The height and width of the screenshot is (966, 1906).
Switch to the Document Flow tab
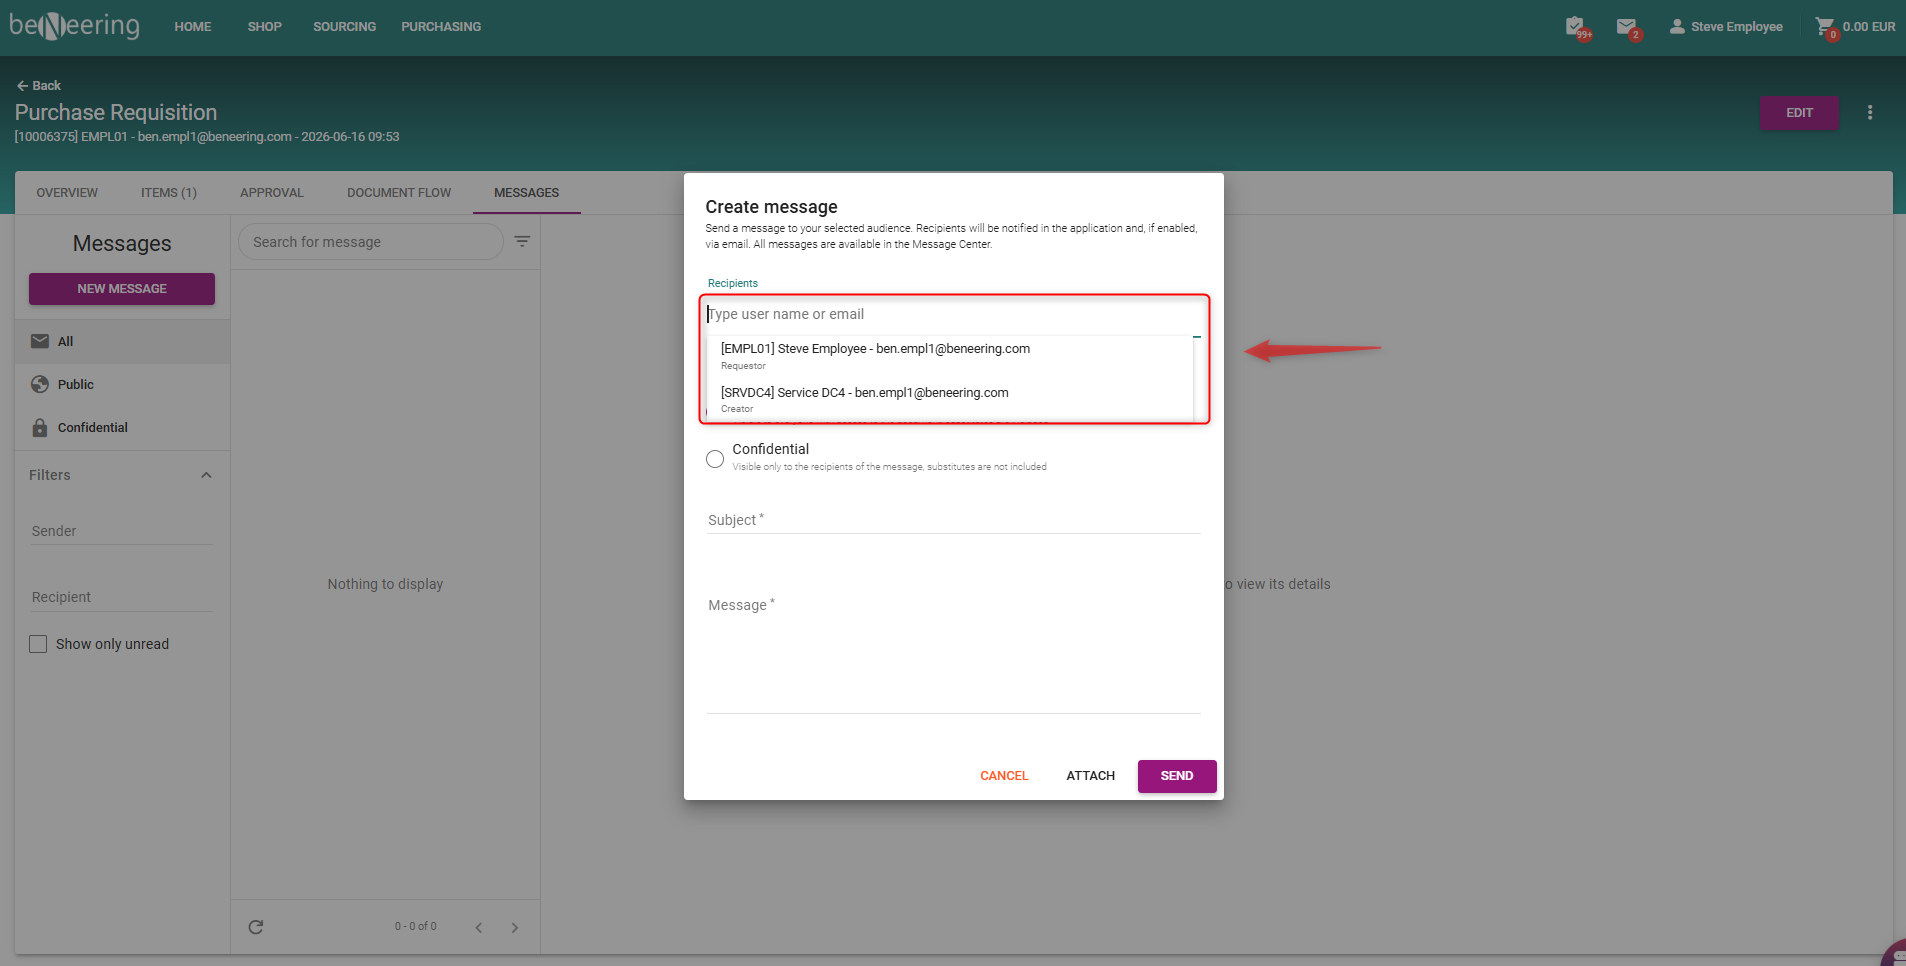399,193
